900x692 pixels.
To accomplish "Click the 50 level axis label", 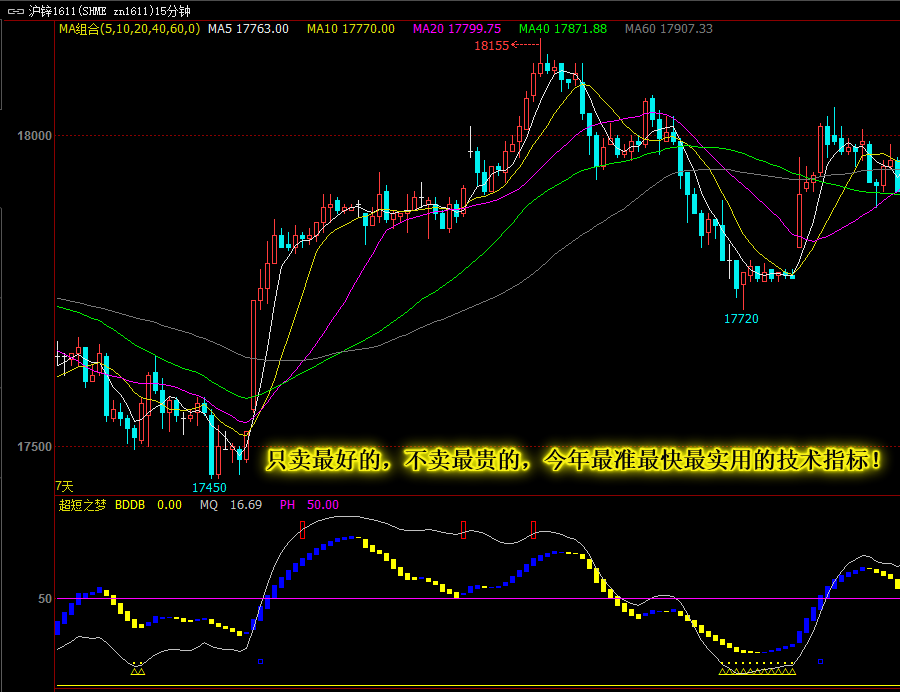I will click(45, 599).
